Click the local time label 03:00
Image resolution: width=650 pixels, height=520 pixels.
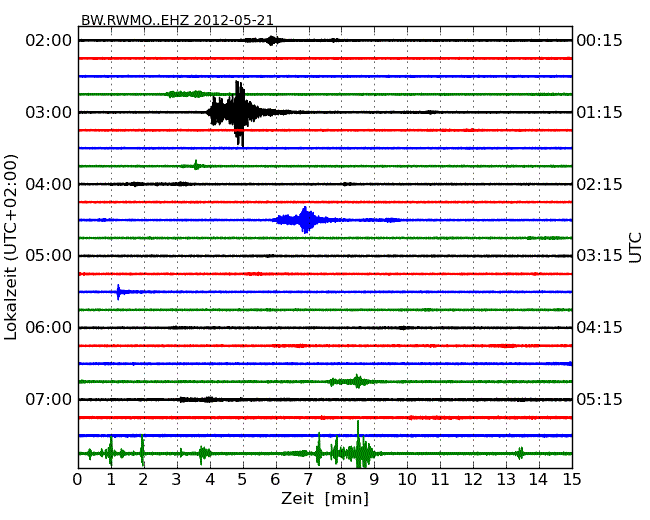tap(49, 112)
